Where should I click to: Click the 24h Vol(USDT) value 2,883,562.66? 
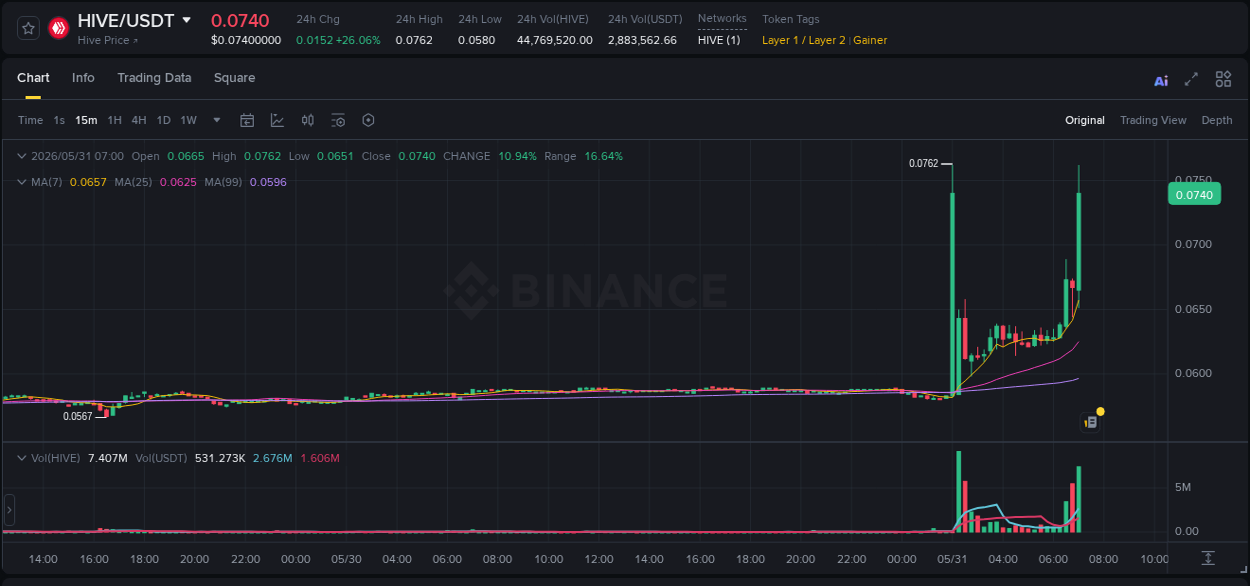point(642,40)
